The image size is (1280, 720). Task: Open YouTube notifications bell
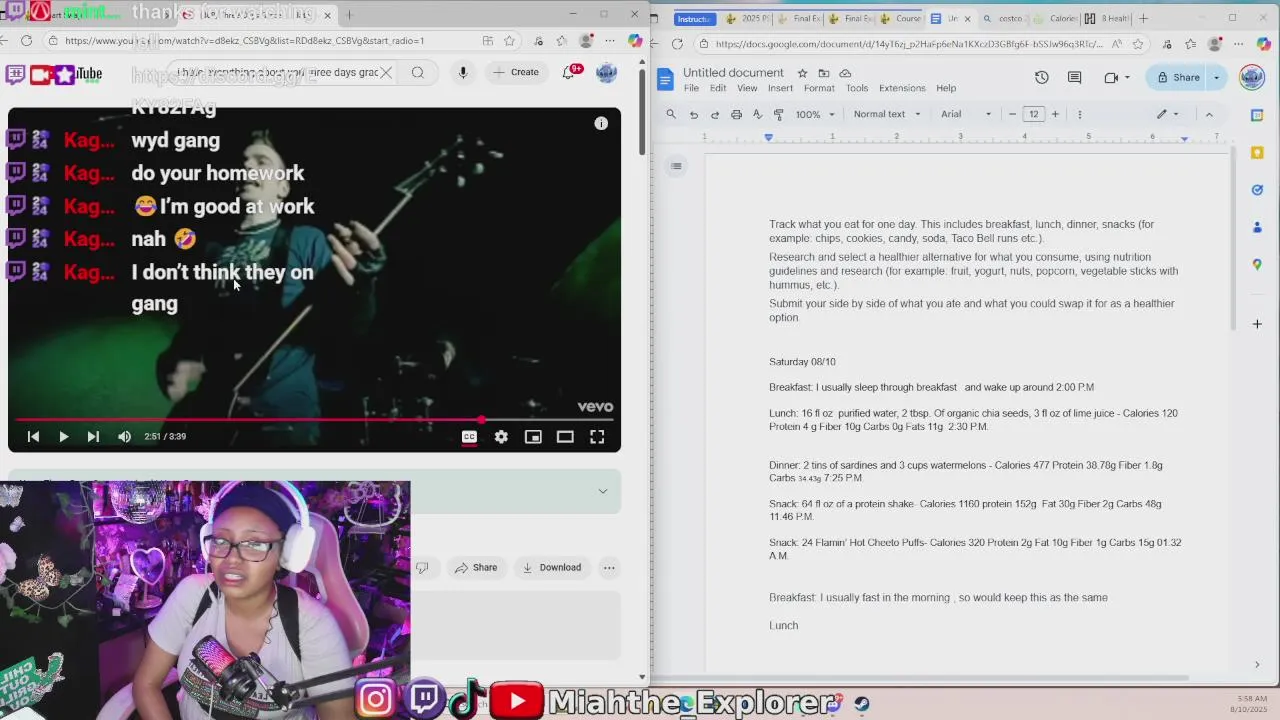(x=570, y=72)
